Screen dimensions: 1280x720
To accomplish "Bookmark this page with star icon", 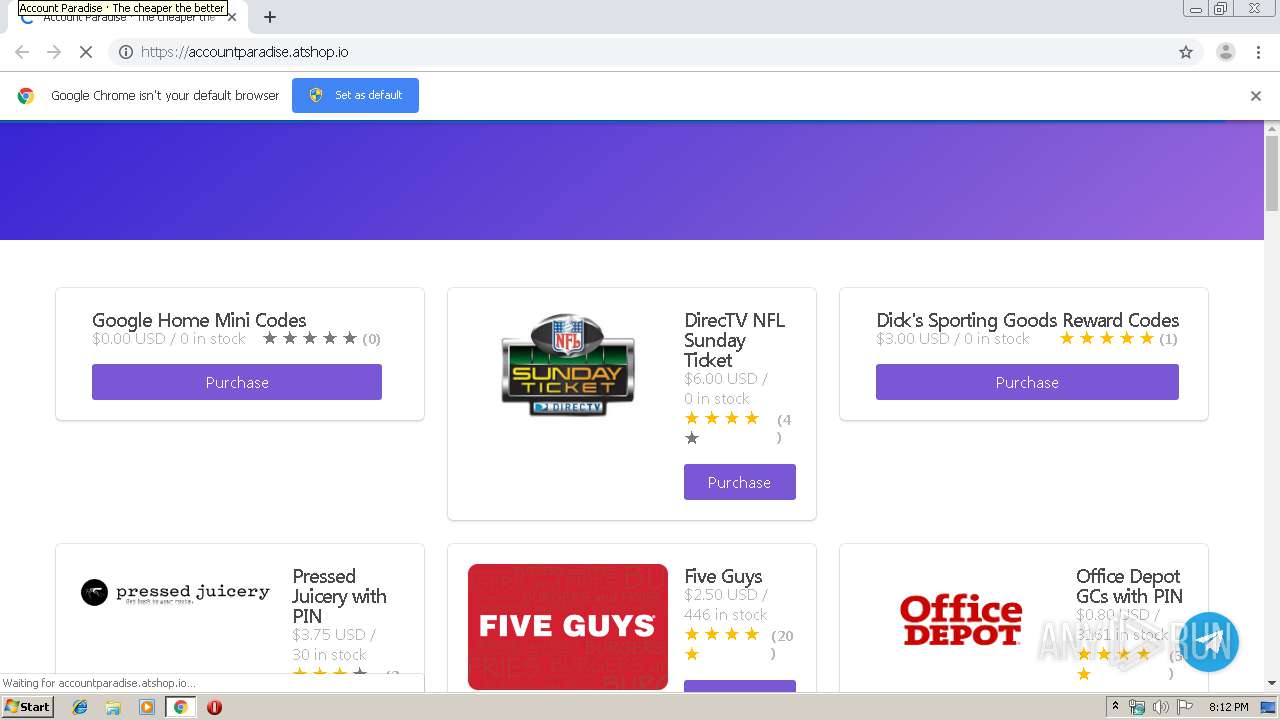I will coord(1186,52).
